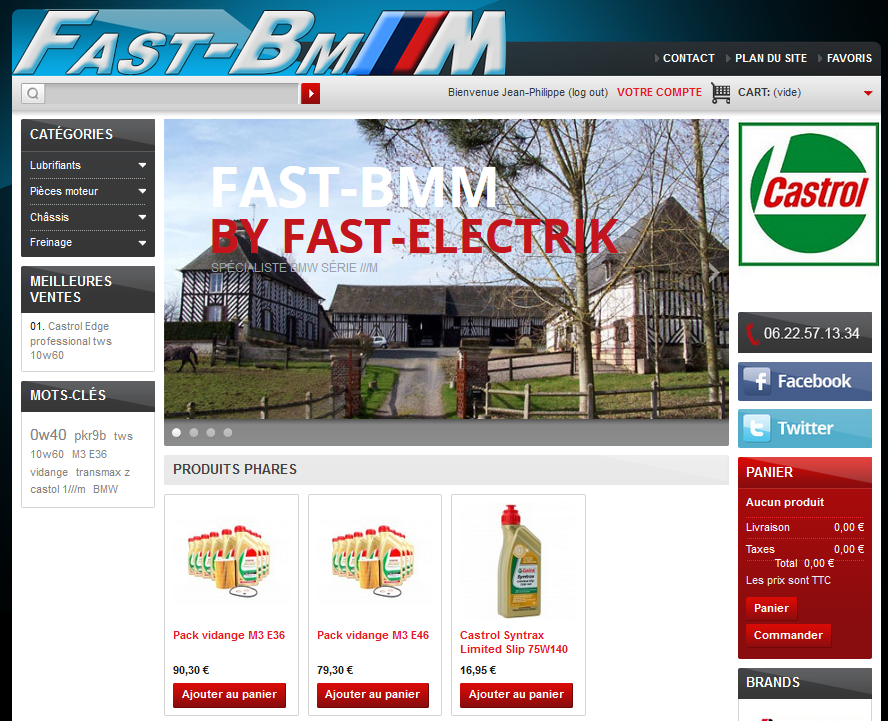Click the 90,30 € price
Viewport: 888px width, 721px height.
[x=191, y=670]
